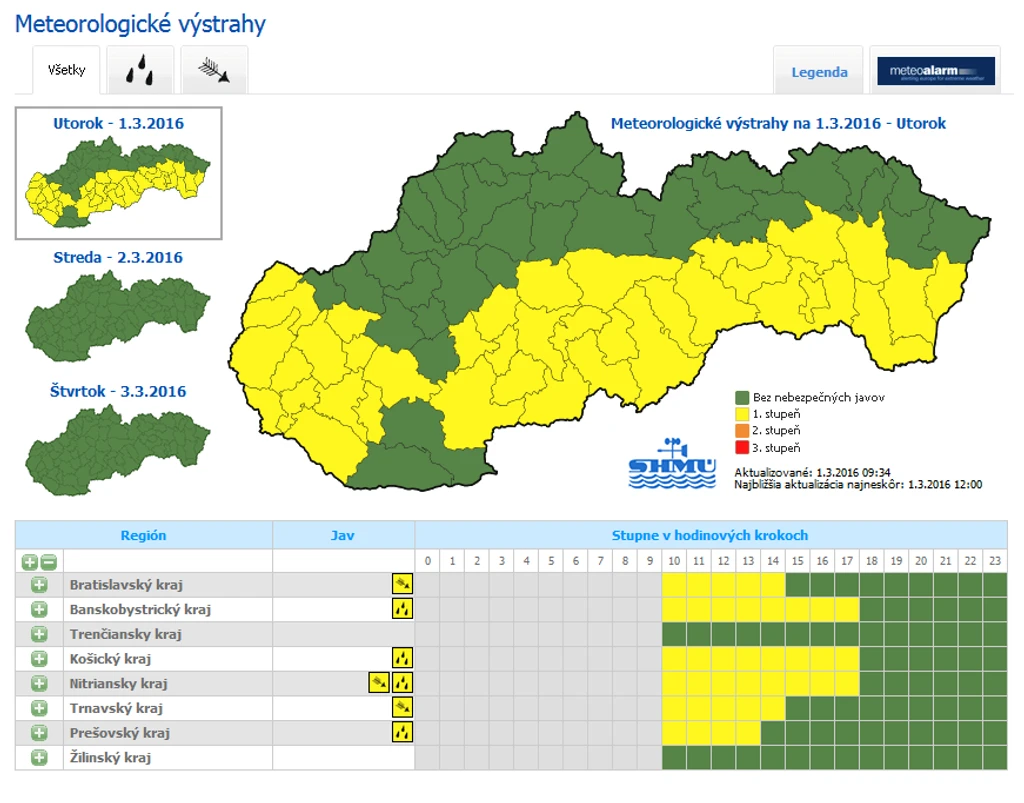The height and width of the screenshot is (803, 1024).
Task: Click the meteoalarm logo button
Action: pyautogui.click(x=936, y=71)
